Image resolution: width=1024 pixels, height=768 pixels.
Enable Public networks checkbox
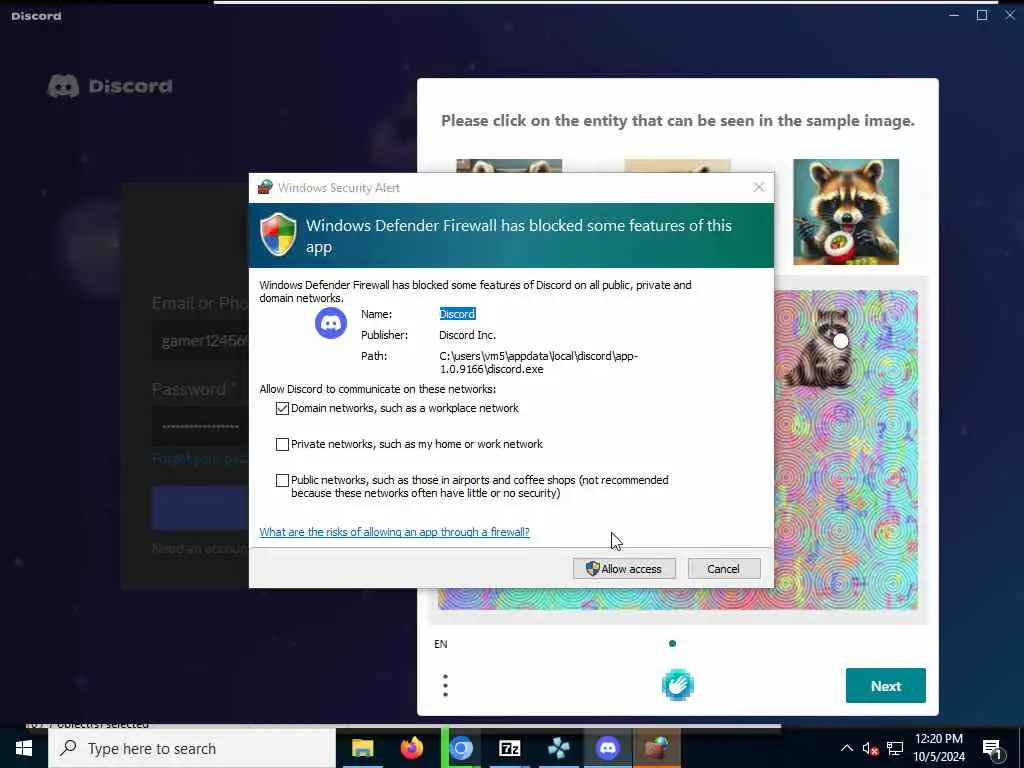282,480
